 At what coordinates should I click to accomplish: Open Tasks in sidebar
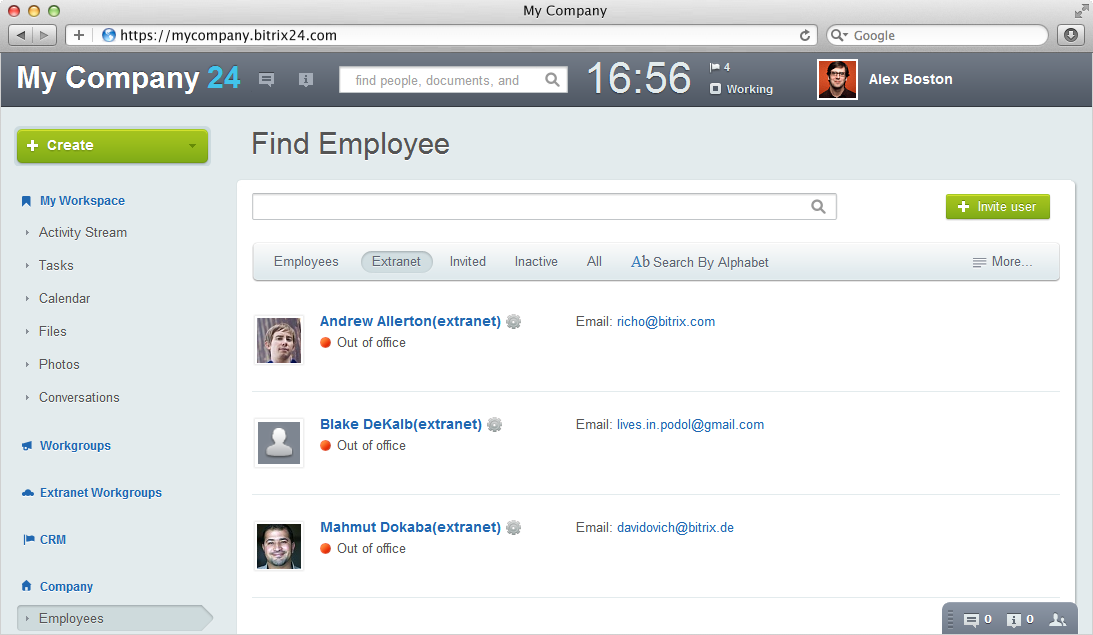[56, 265]
